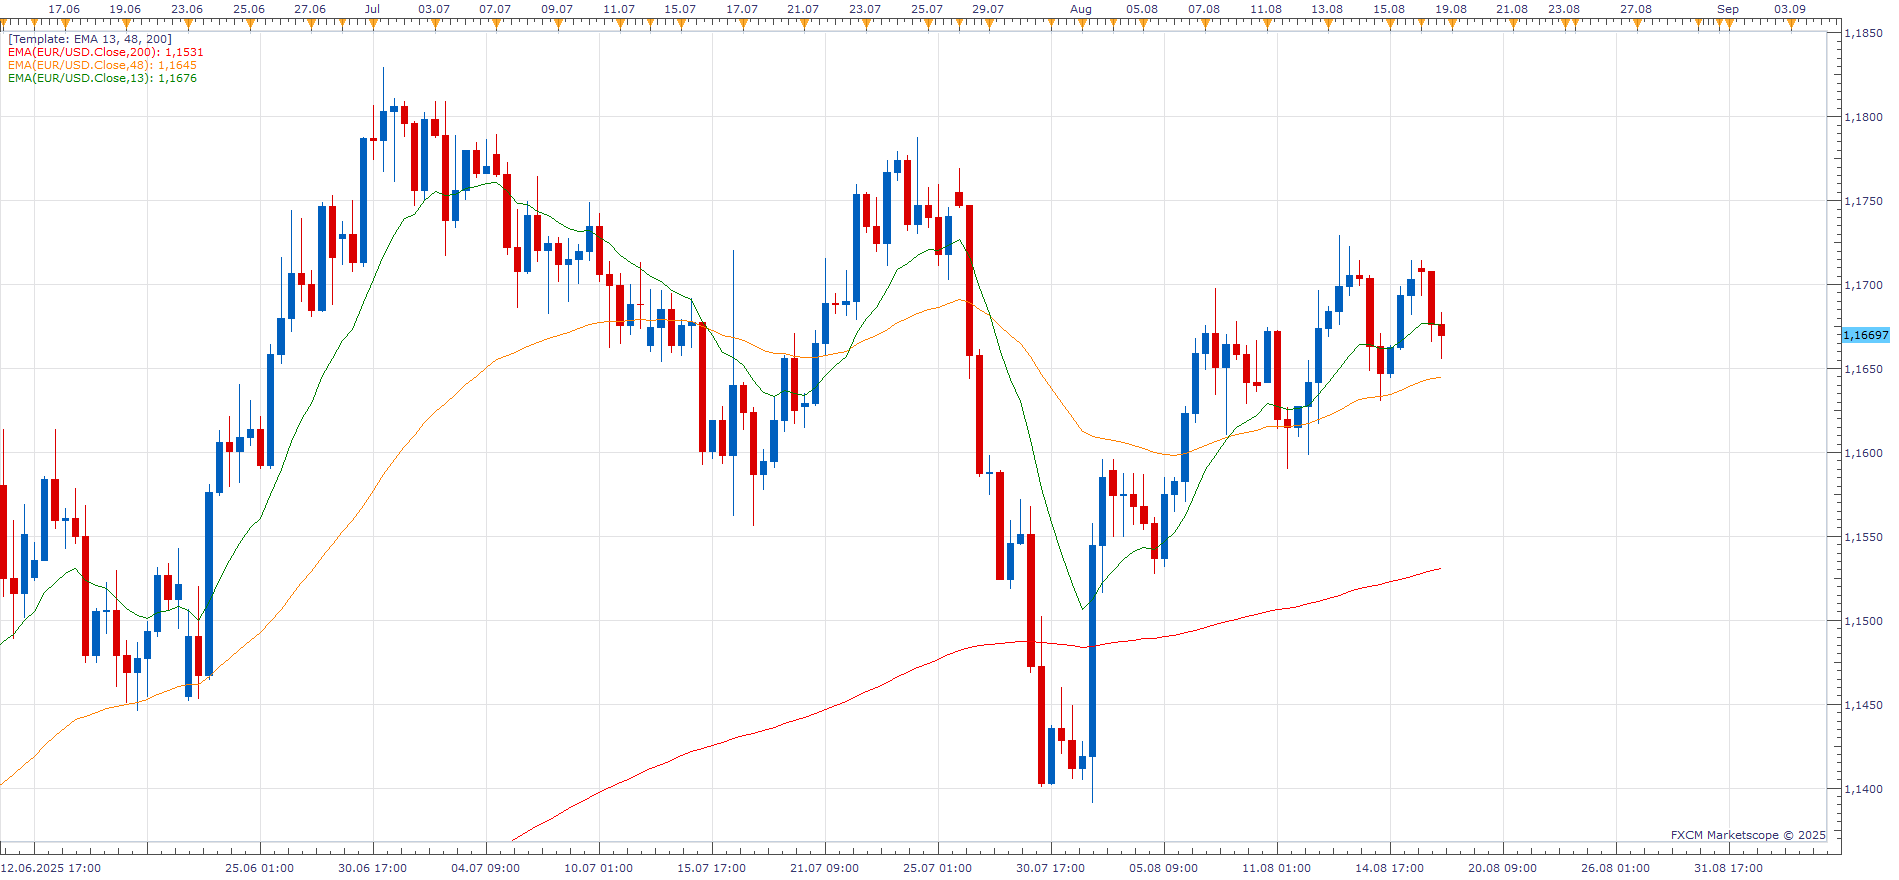Click price axis label 1,1450

tap(1863, 705)
